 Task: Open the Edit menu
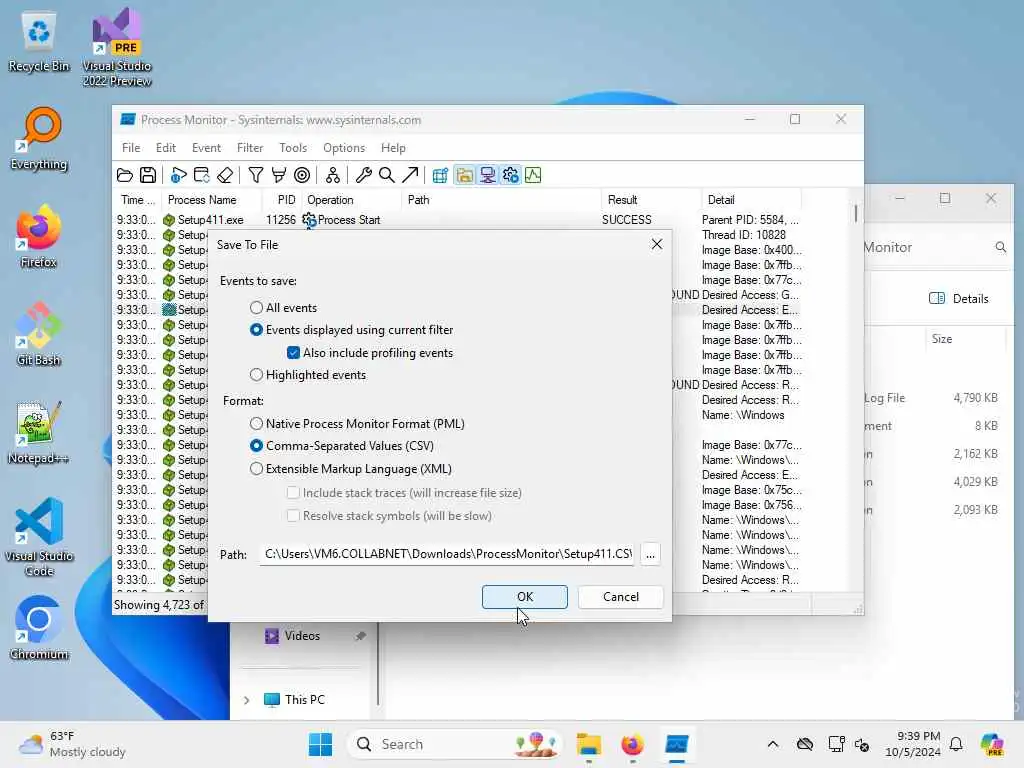[166, 148]
